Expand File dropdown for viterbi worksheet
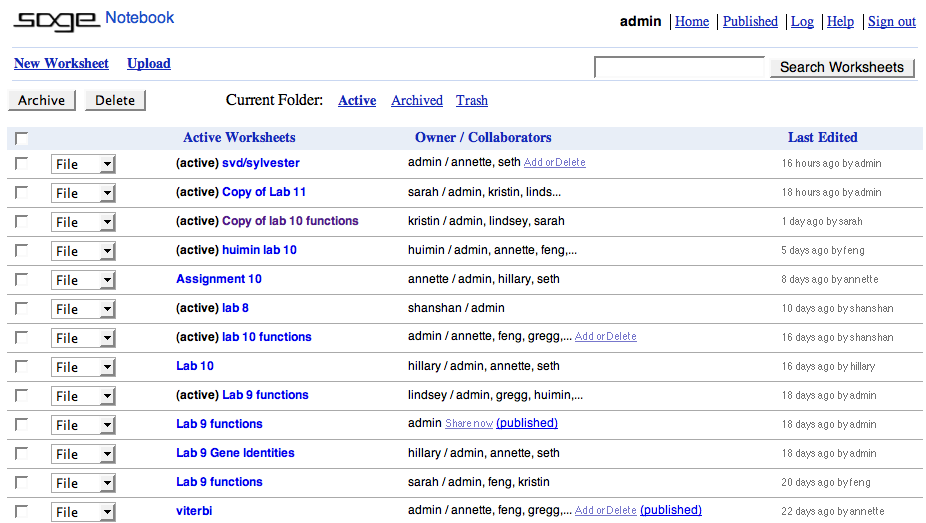Screen dimensions: 926x523 click(x=83, y=512)
